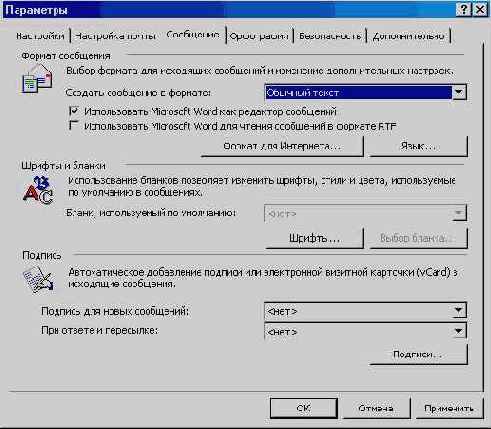Click the Применить button
This screenshot has width=491, height=429.
[x=448, y=408]
